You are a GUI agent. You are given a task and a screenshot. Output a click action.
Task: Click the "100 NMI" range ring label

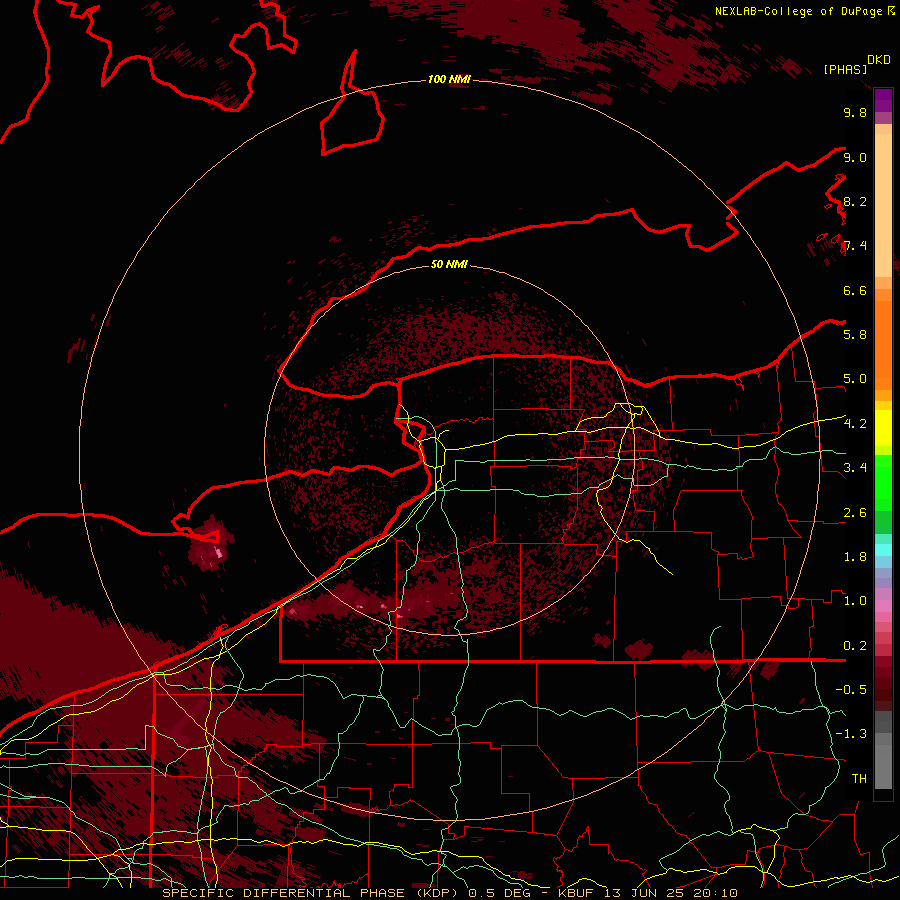449,79
